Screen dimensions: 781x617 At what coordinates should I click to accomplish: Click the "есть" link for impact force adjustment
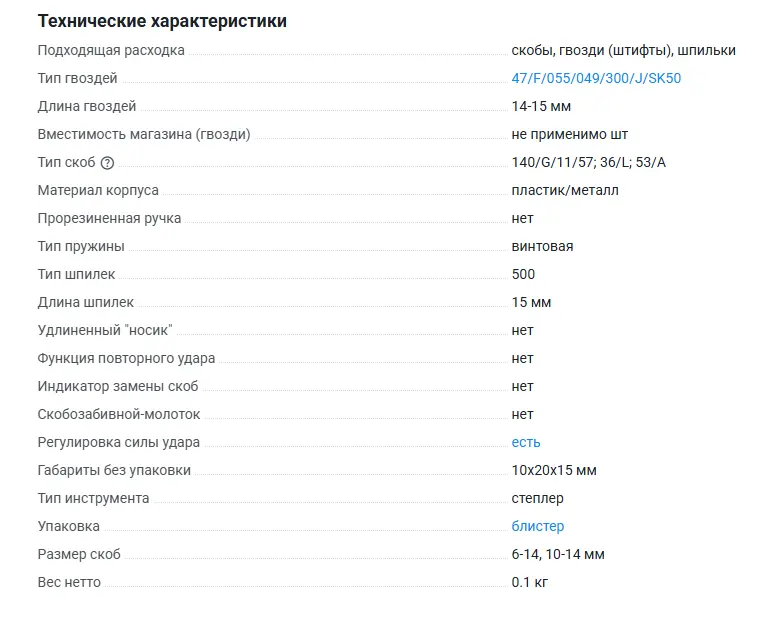point(526,442)
